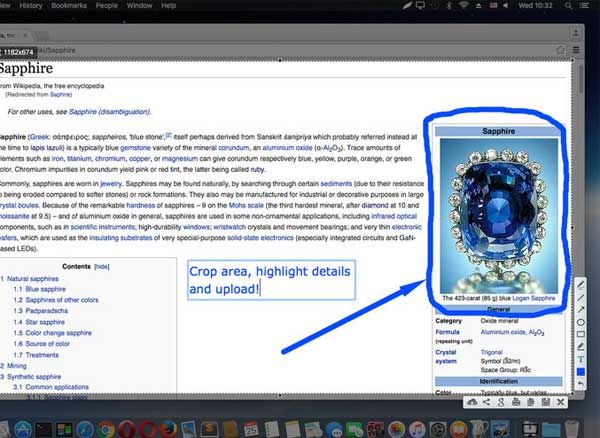Follow the corundum link

point(233,148)
